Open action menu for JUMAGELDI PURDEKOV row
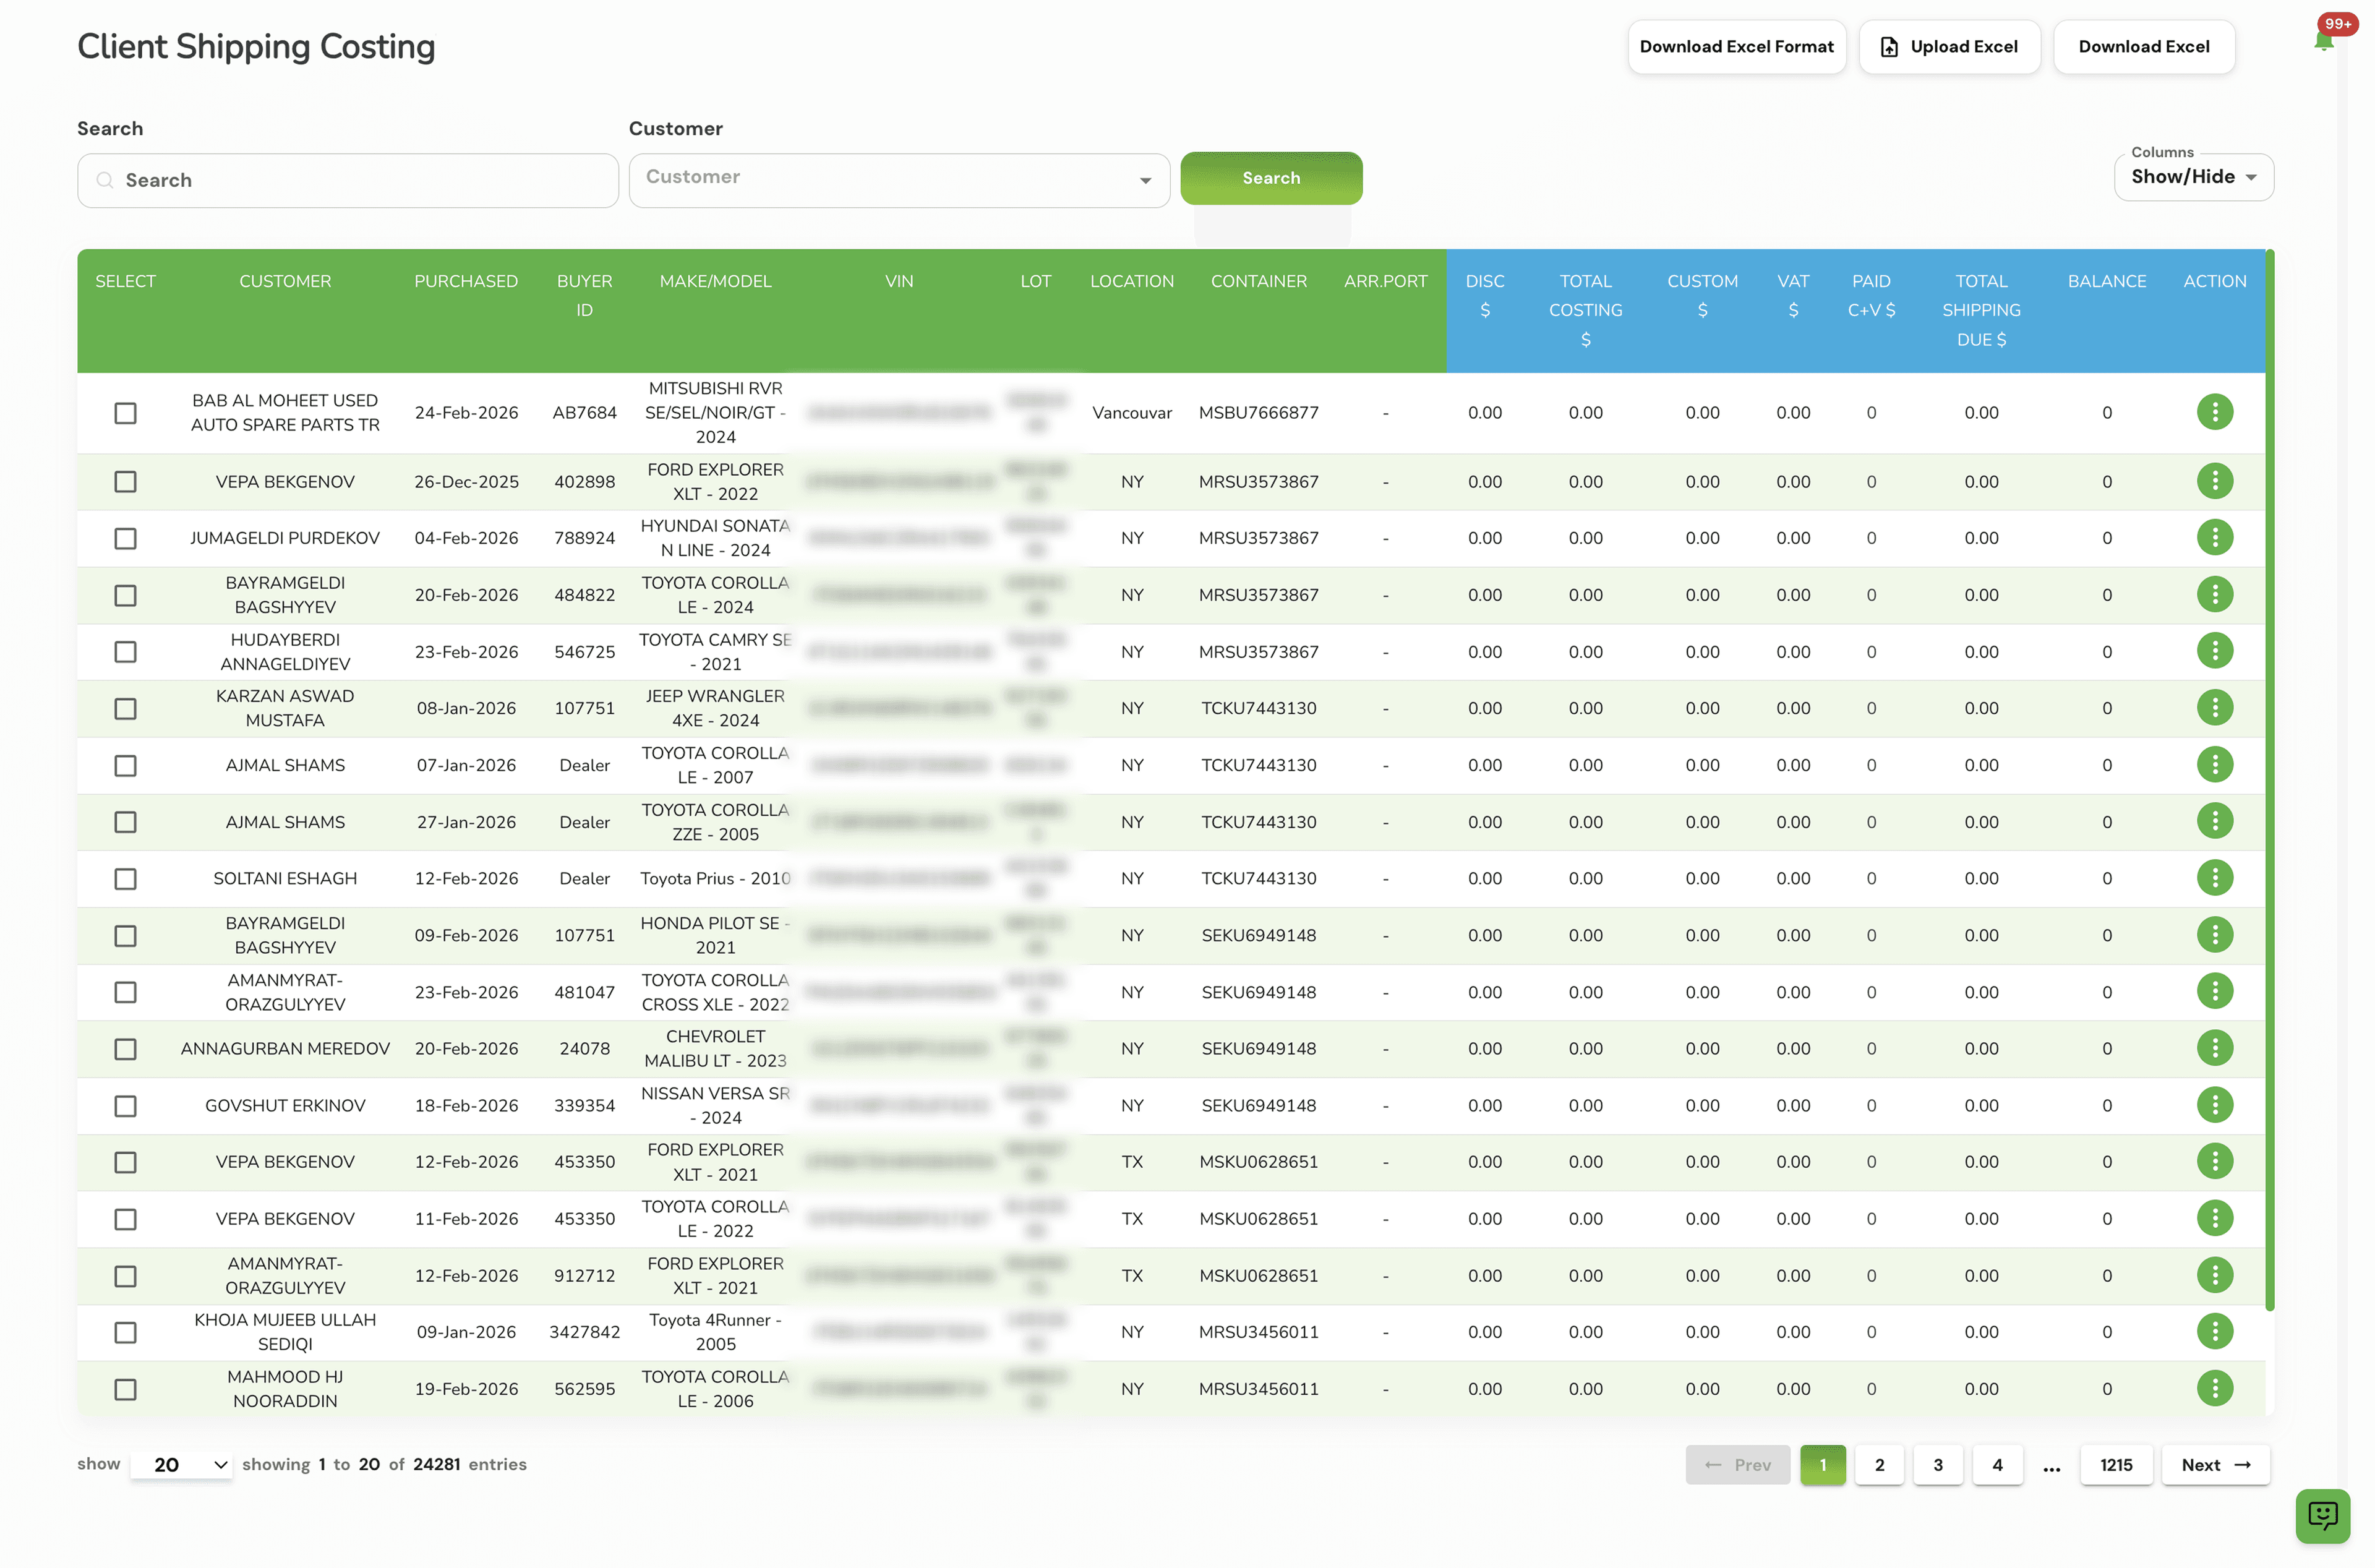The width and height of the screenshot is (2375, 1568). pos(2214,538)
